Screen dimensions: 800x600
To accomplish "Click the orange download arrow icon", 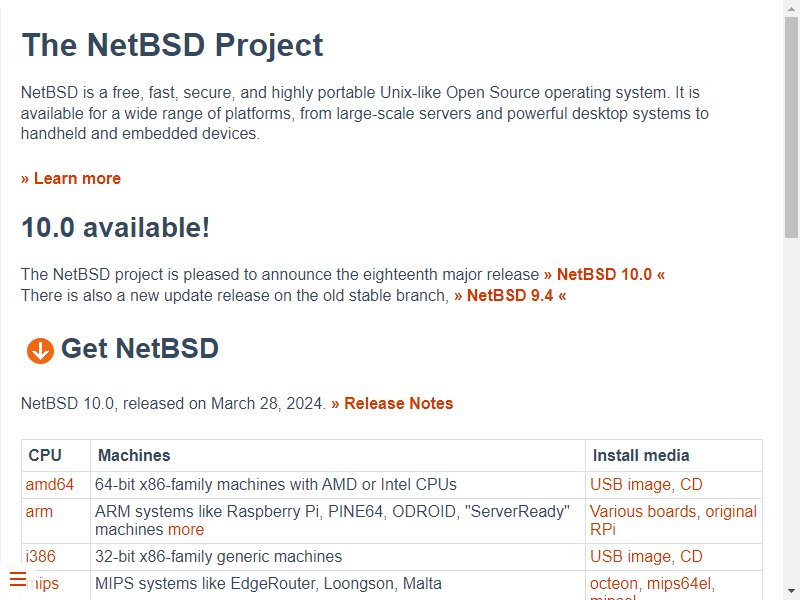I will [40, 351].
